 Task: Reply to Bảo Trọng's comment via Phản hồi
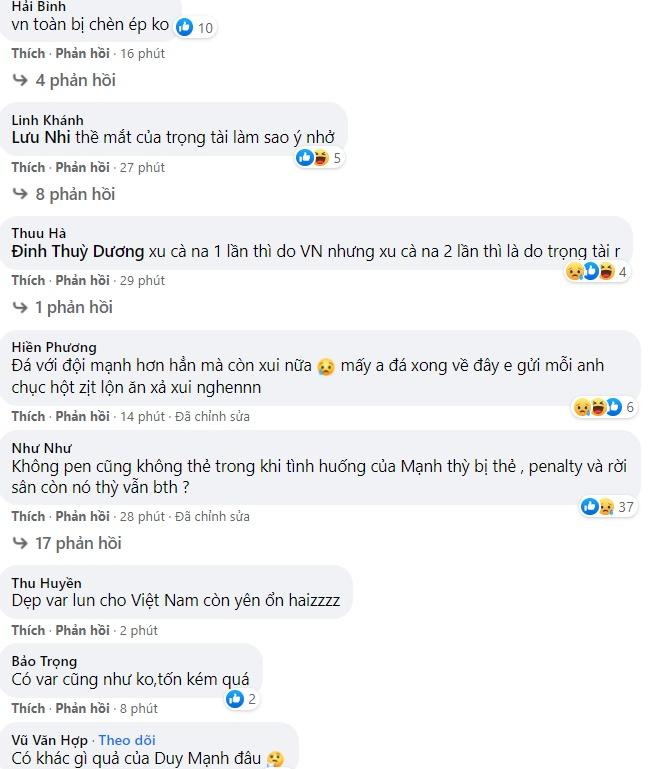82,708
